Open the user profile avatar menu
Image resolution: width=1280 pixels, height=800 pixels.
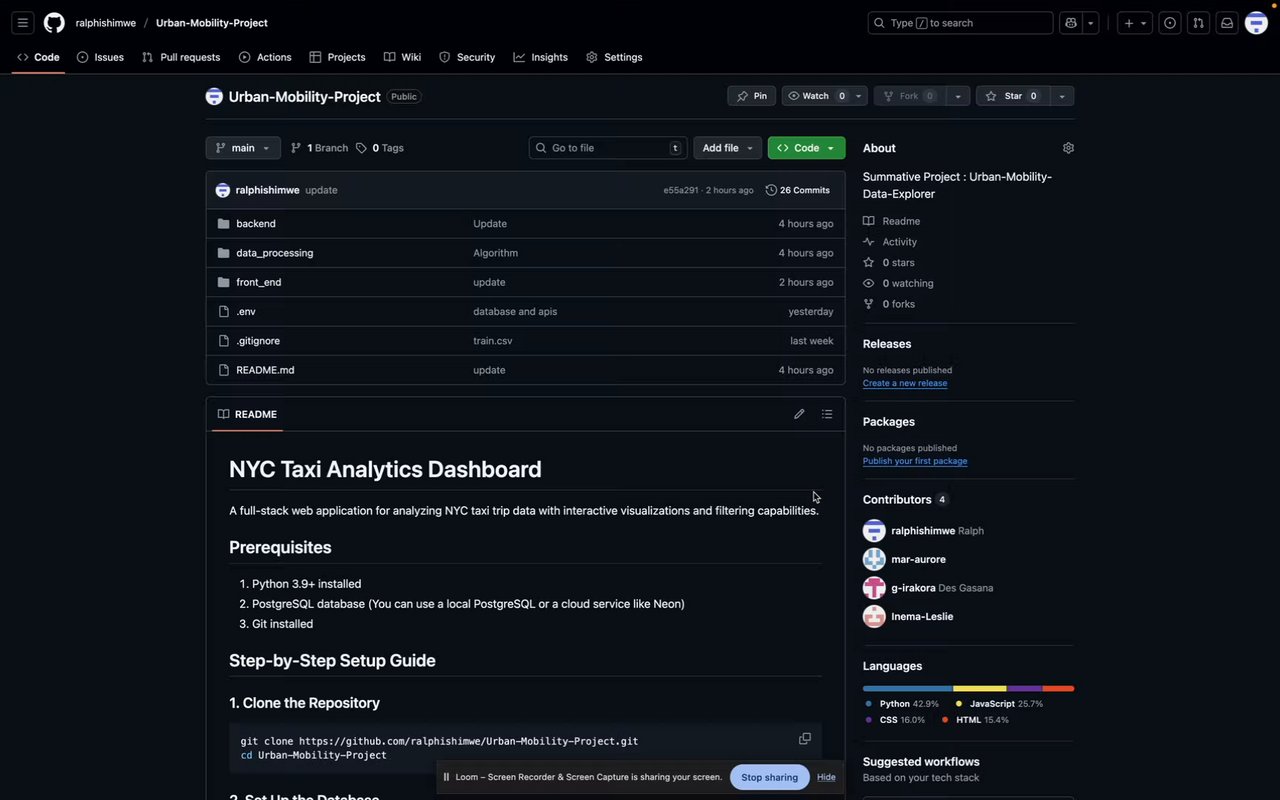(x=1256, y=23)
